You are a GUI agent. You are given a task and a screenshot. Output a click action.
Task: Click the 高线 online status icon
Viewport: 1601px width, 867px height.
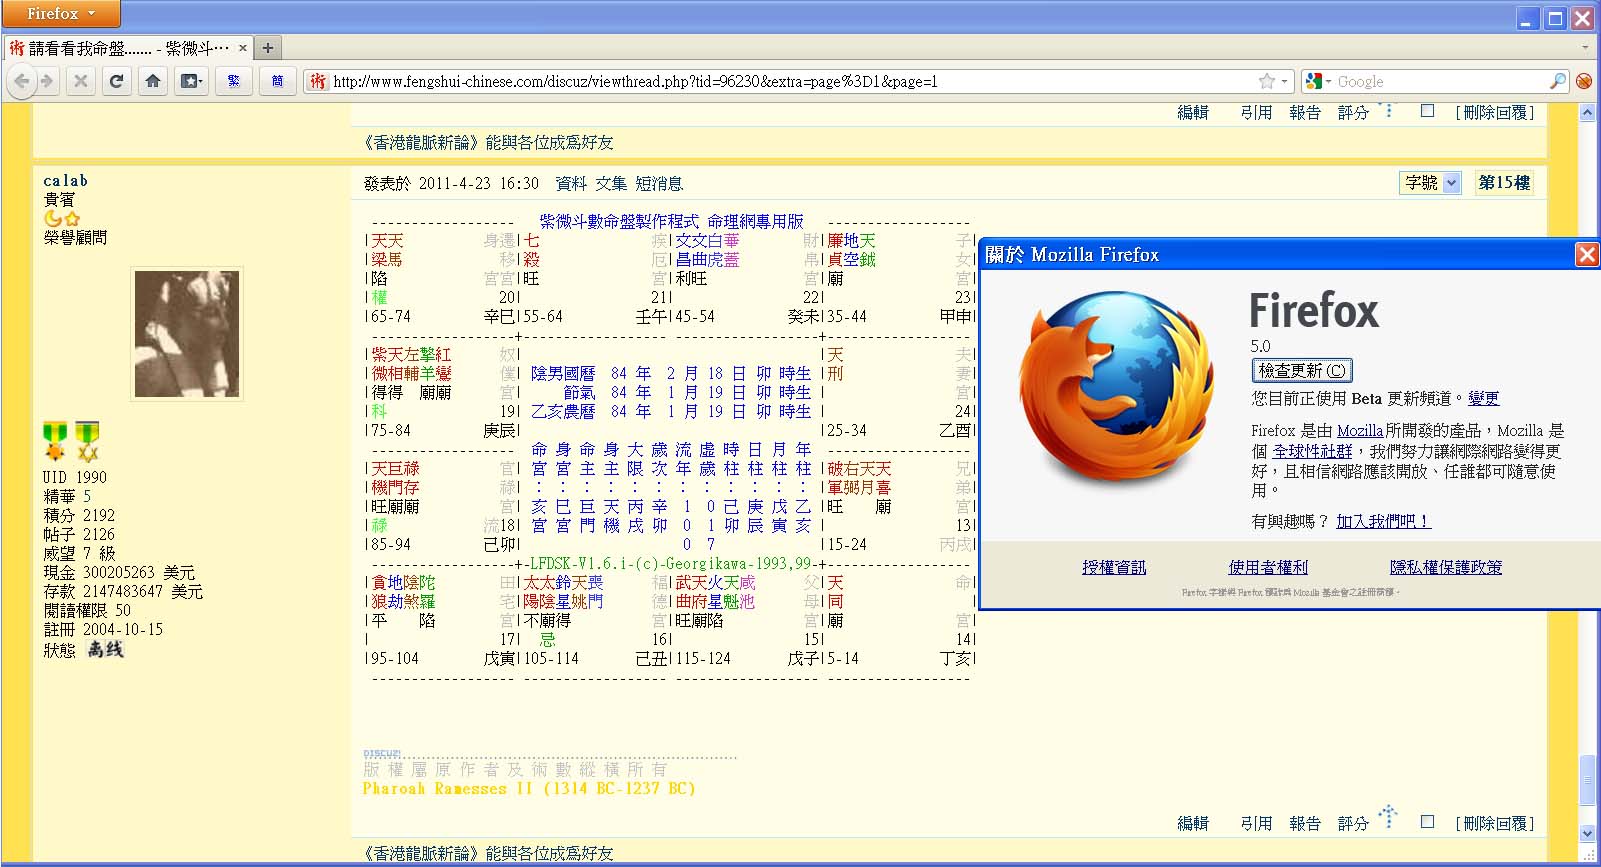point(105,649)
